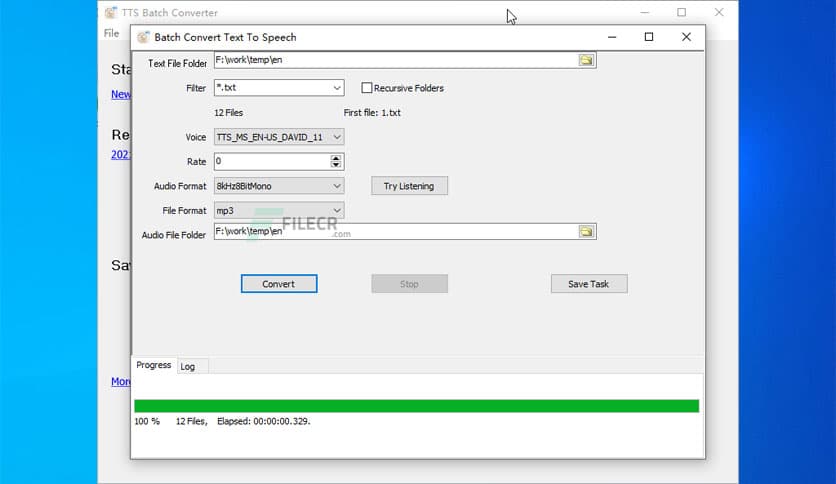
Task: Browse for the Audio File Folder
Action: tap(586, 231)
